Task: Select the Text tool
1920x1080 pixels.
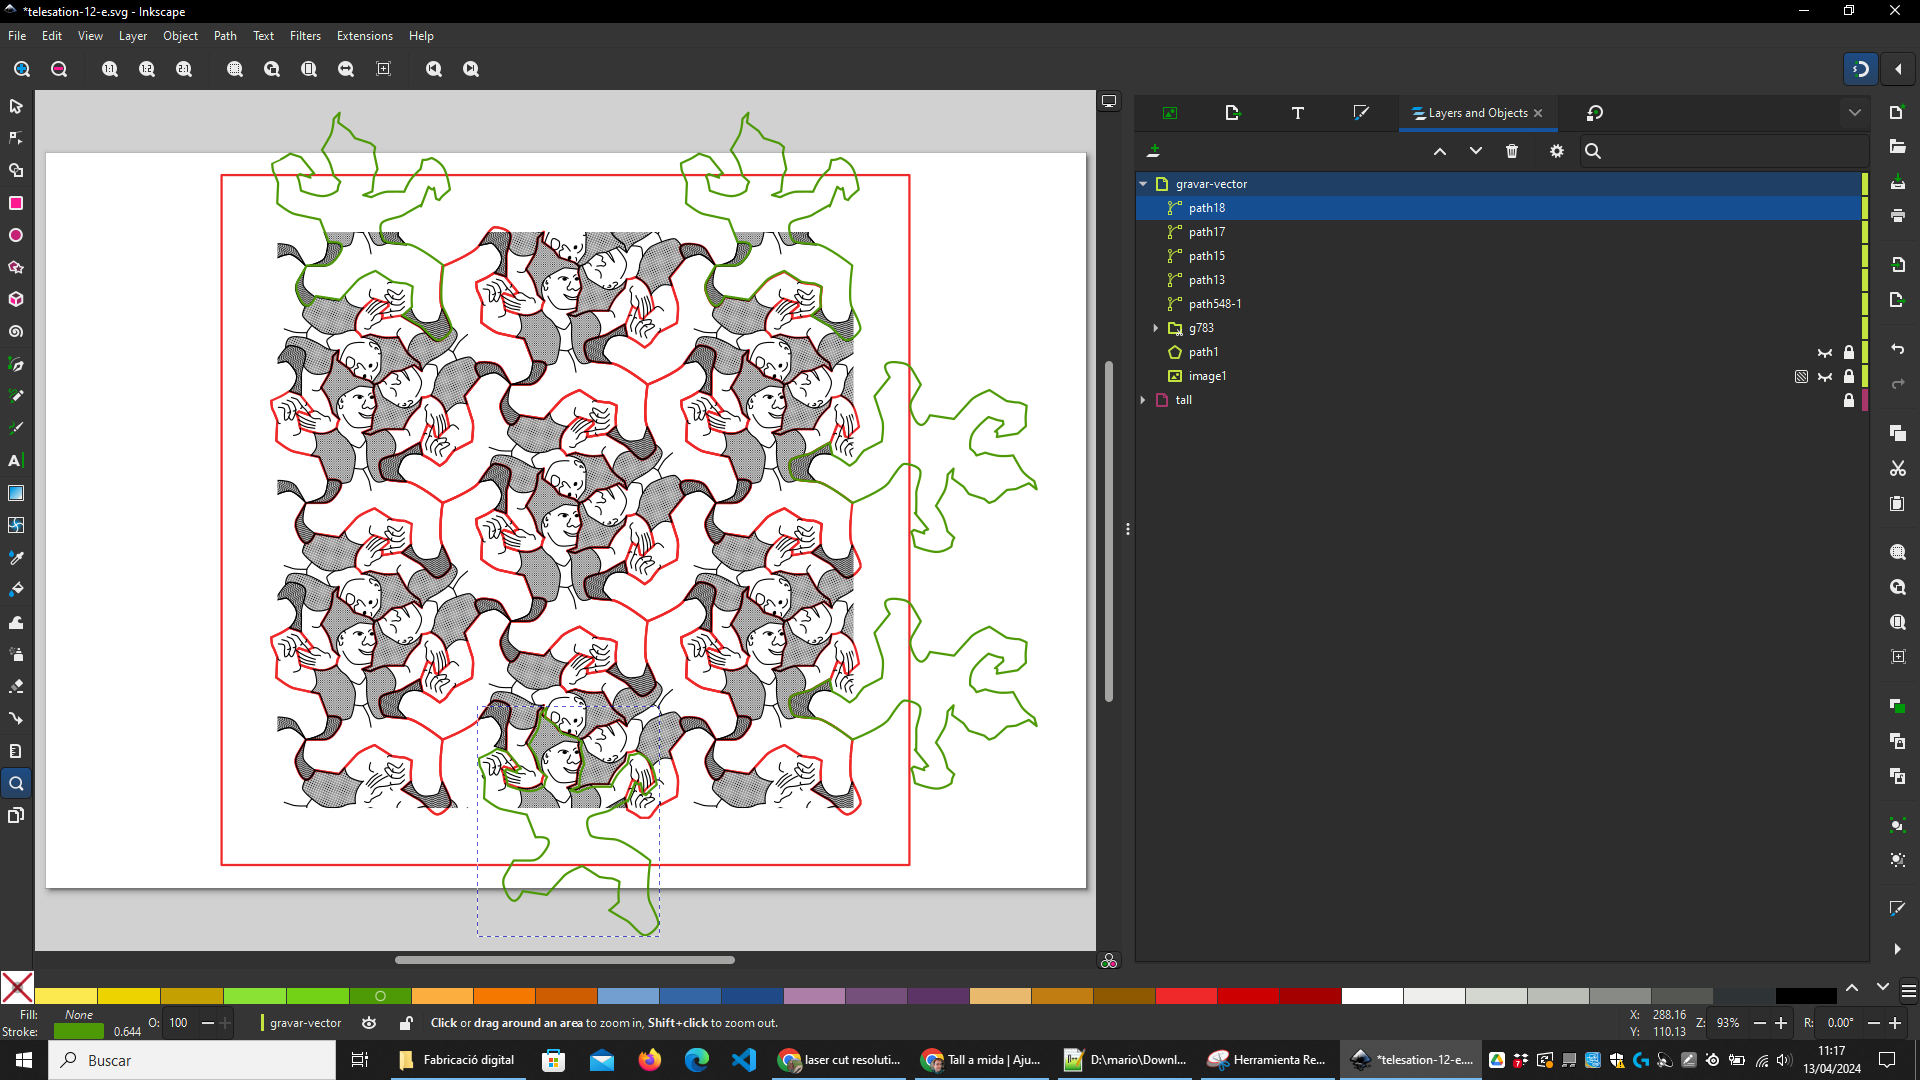Action: pos(16,459)
